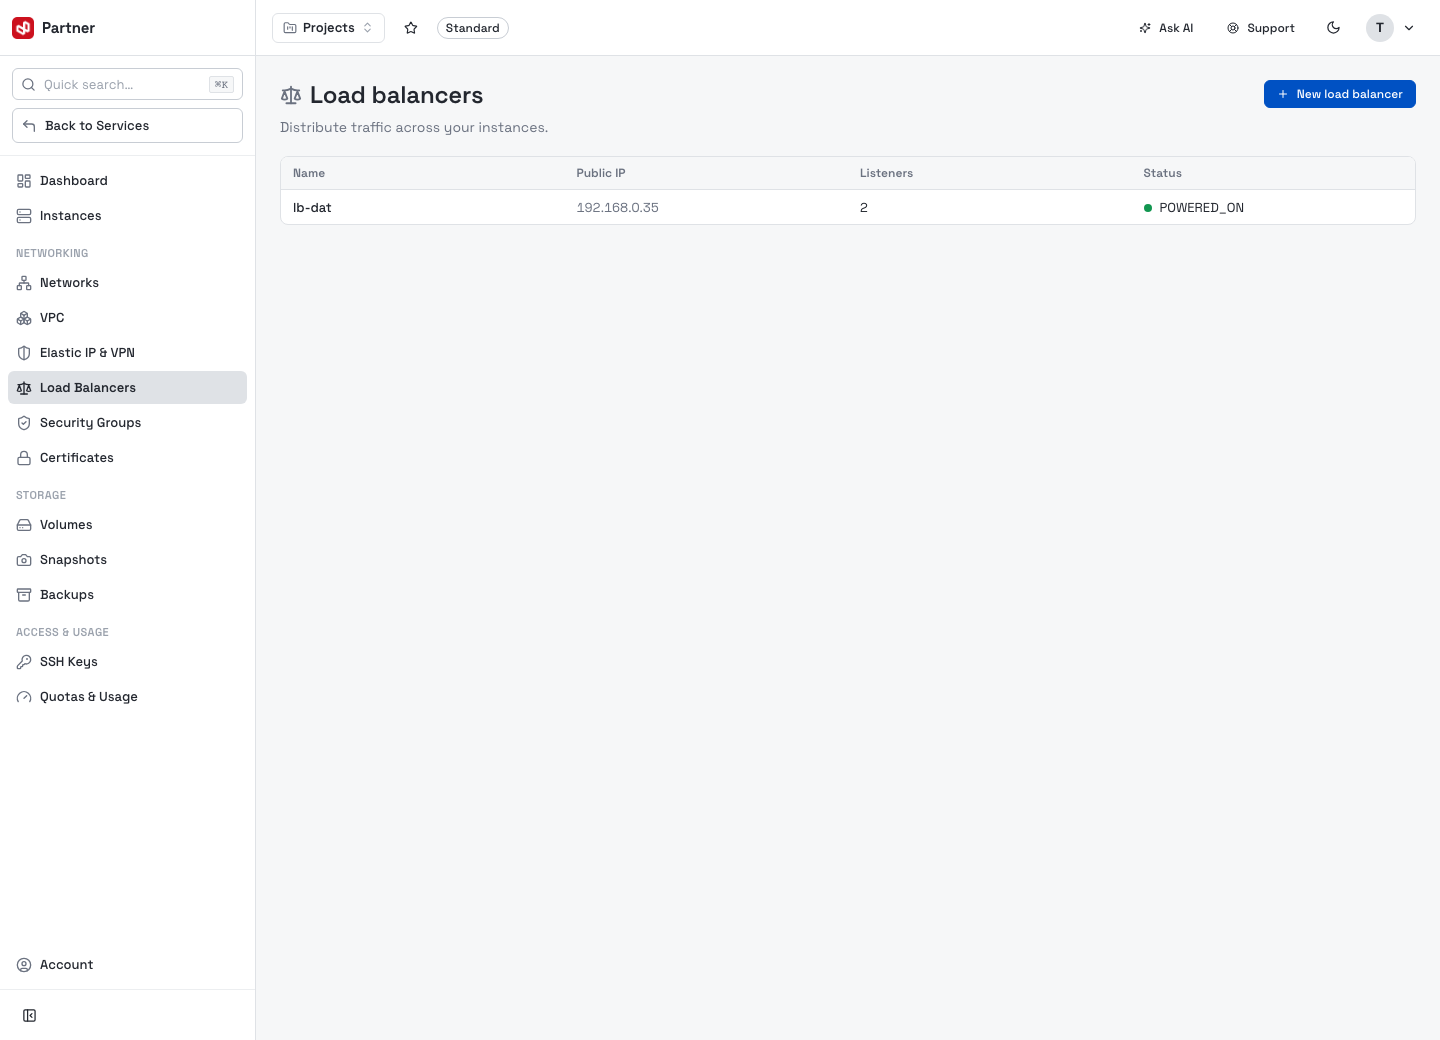Image resolution: width=1440 pixels, height=1040 pixels.
Task: Open Support link text
Action: [x=1271, y=28]
